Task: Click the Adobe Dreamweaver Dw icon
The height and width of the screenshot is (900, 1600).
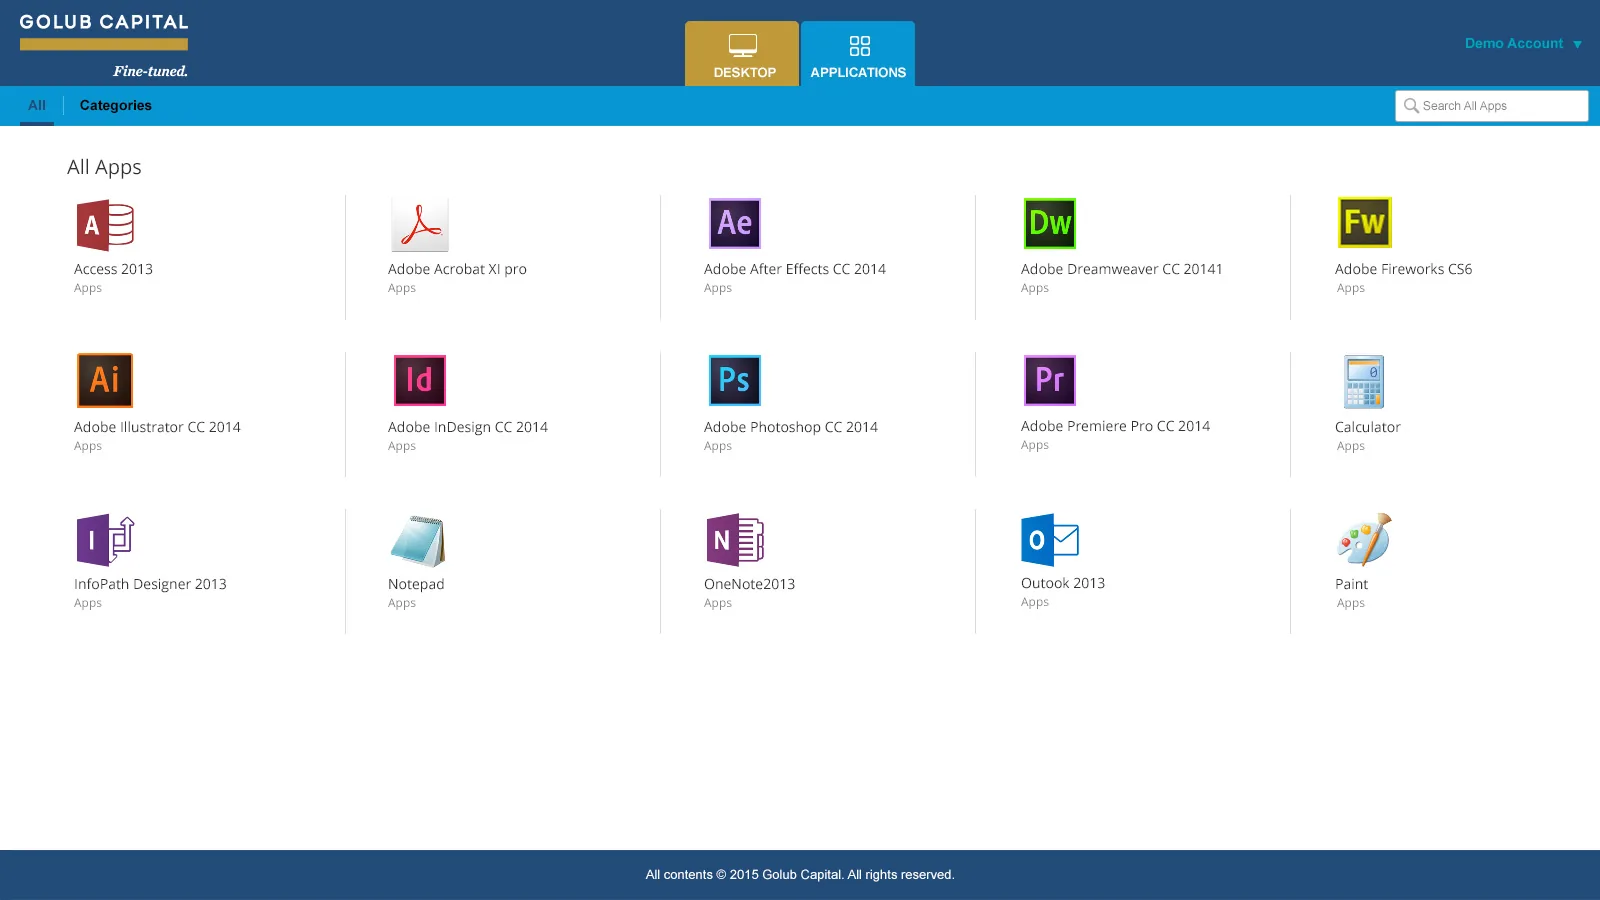Action: (1050, 223)
